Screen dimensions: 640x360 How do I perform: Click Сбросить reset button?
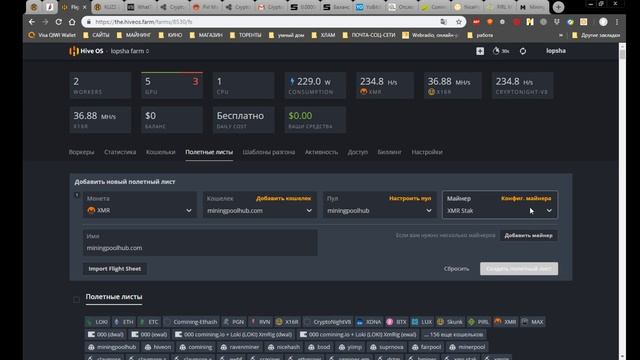tap(456, 269)
